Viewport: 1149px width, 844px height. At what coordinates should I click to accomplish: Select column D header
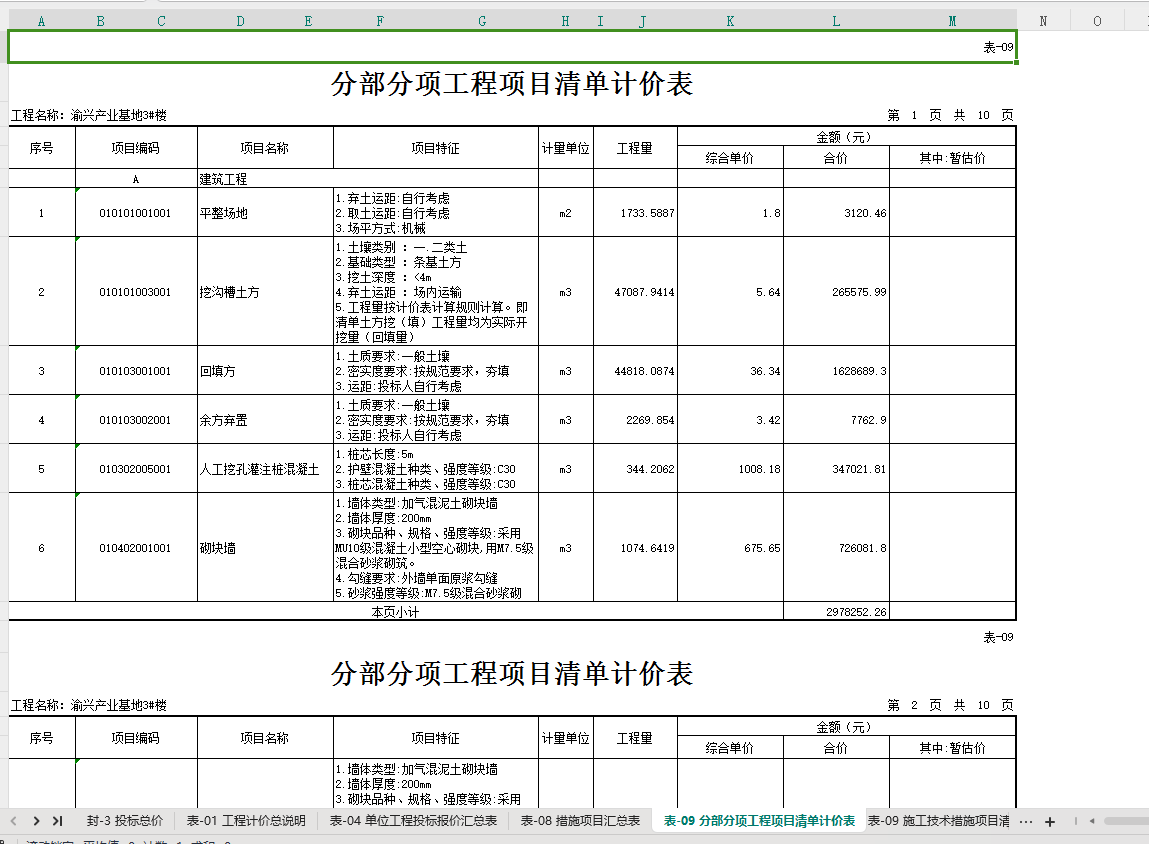tap(240, 21)
